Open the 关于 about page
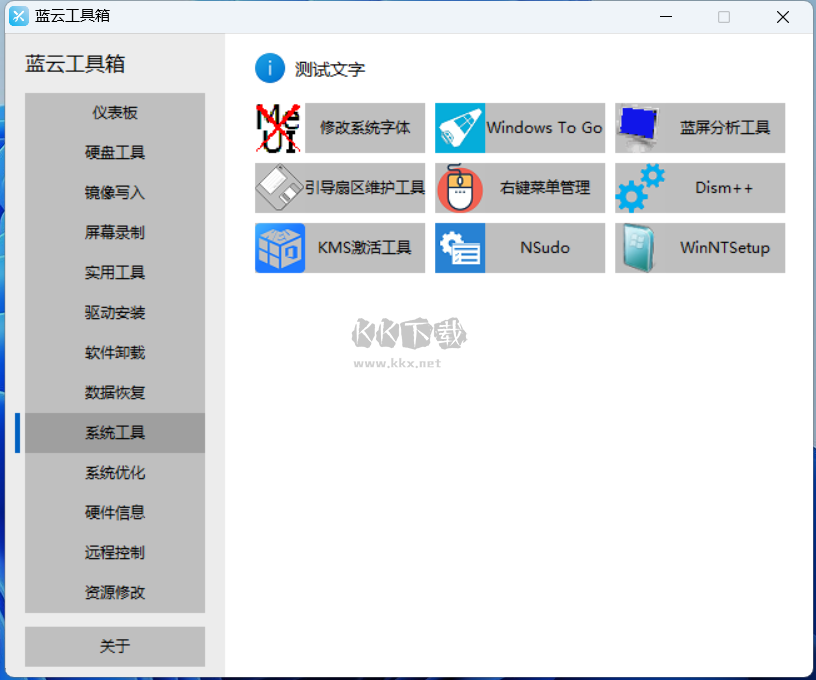The width and height of the screenshot is (816, 680). point(114,646)
